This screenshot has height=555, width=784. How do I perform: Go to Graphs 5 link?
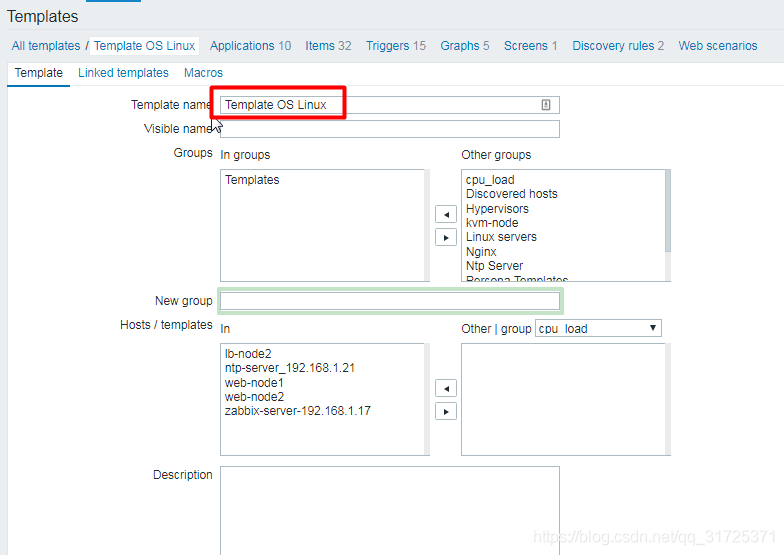click(464, 46)
